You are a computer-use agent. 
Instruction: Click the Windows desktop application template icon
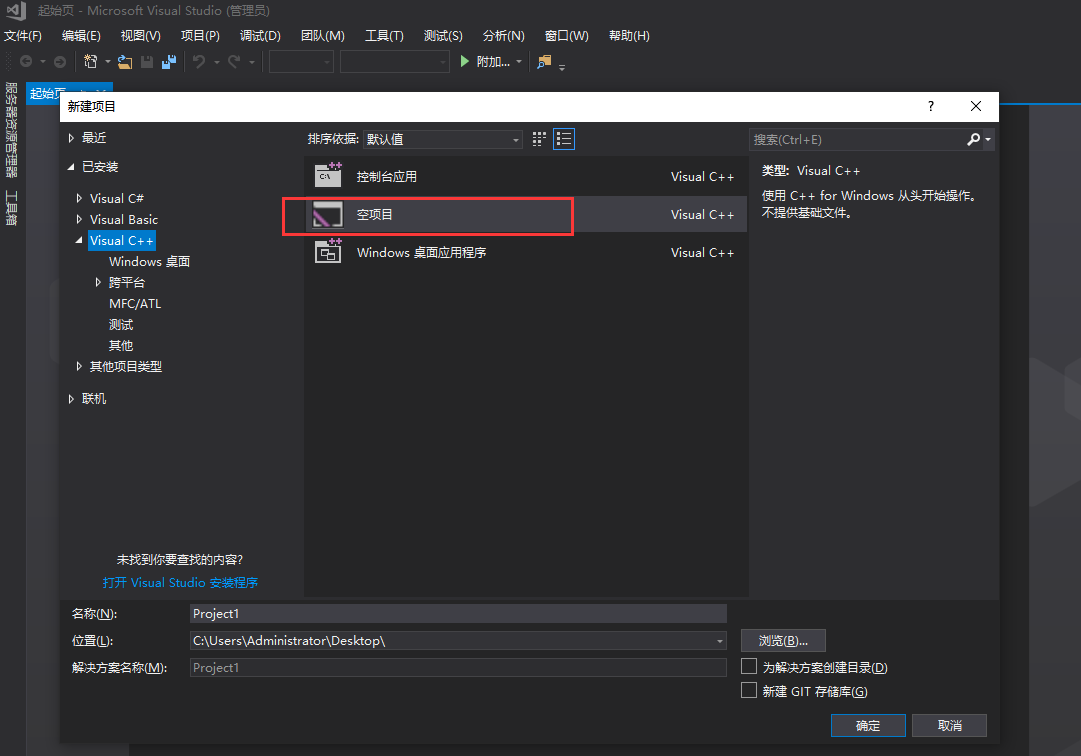[x=328, y=252]
